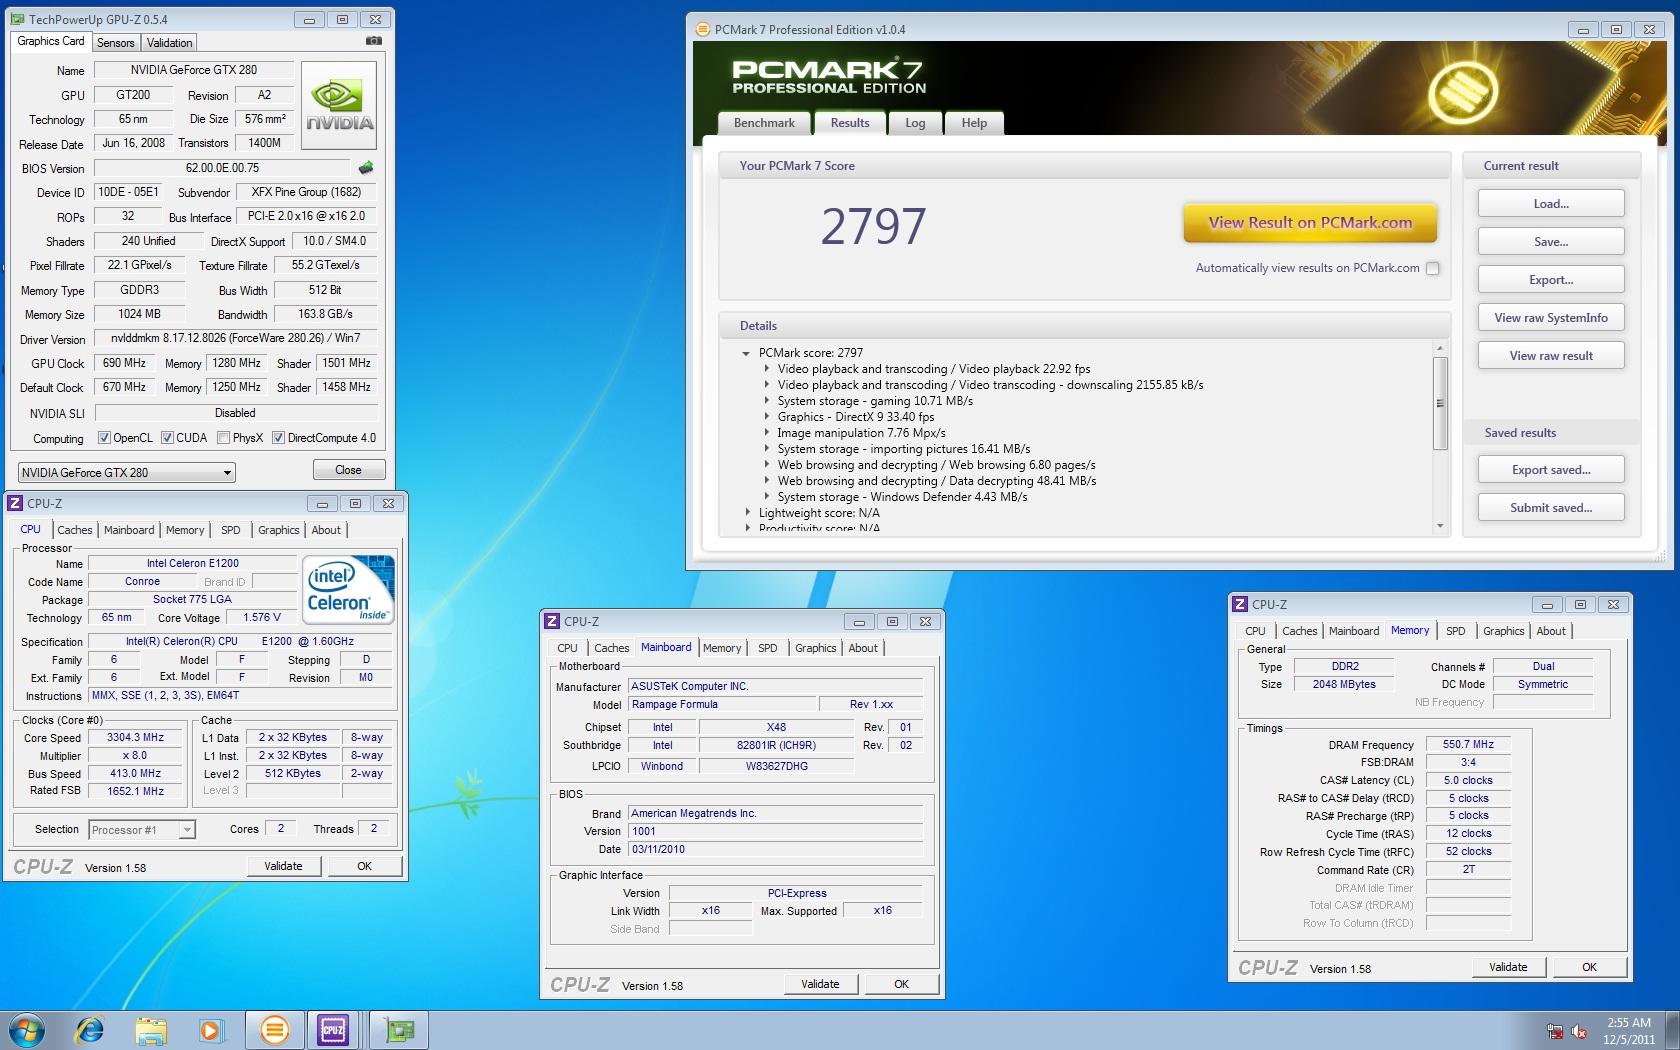Expand Graphics - DirectX 9 entry

click(x=766, y=417)
